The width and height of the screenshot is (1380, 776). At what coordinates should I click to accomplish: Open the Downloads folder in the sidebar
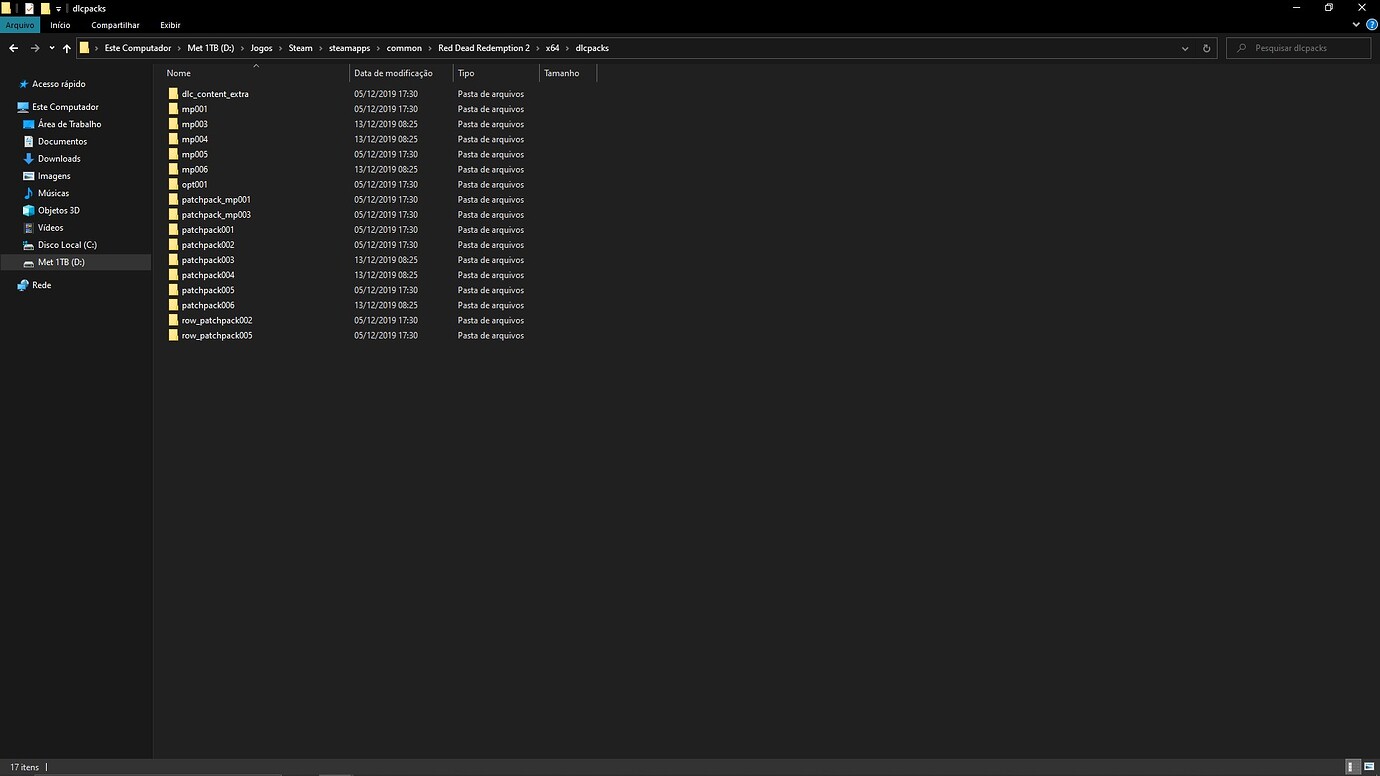(58, 158)
